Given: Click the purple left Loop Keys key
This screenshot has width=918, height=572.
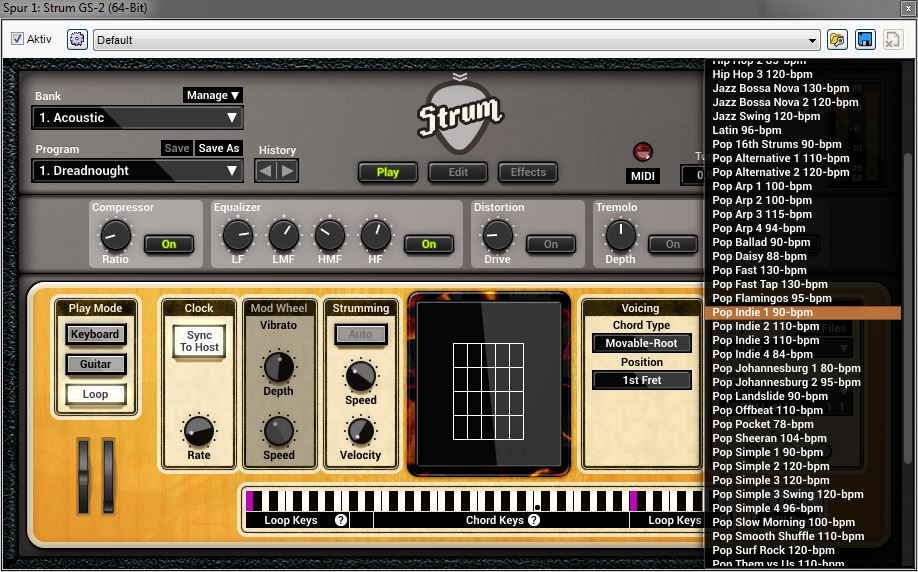Looking at the screenshot, I should click(x=250, y=501).
